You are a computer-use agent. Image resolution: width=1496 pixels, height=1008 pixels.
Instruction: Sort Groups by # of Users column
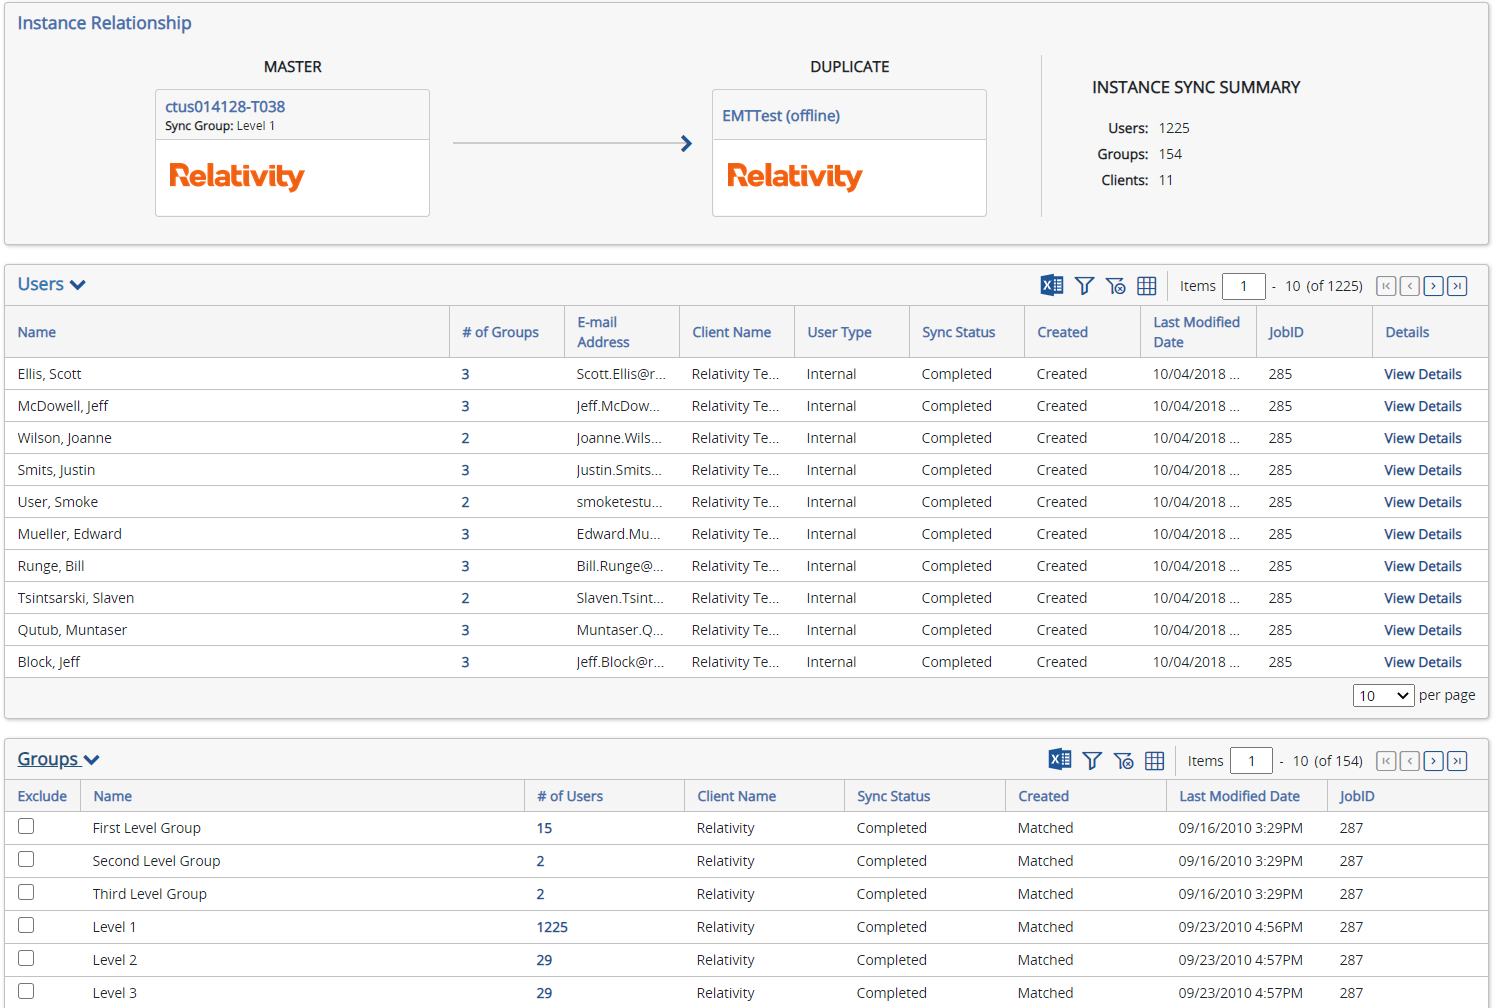tap(570, 796)
